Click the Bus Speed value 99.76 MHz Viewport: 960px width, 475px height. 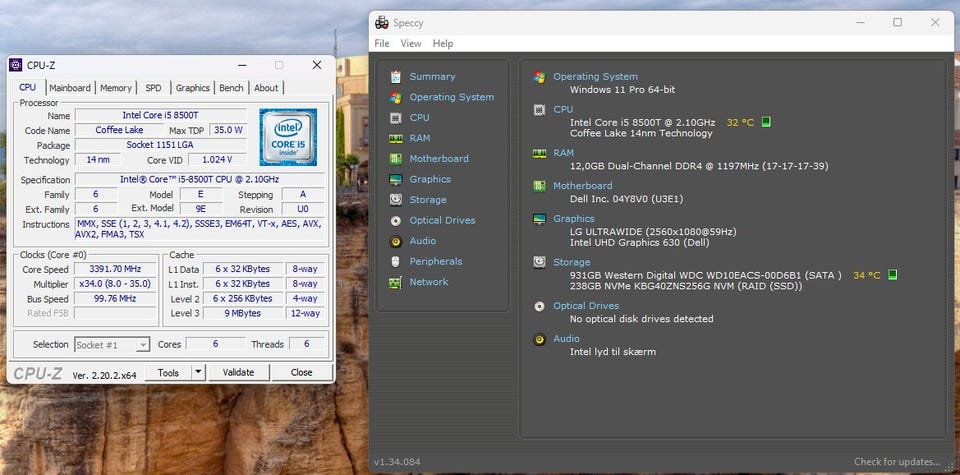115,299
